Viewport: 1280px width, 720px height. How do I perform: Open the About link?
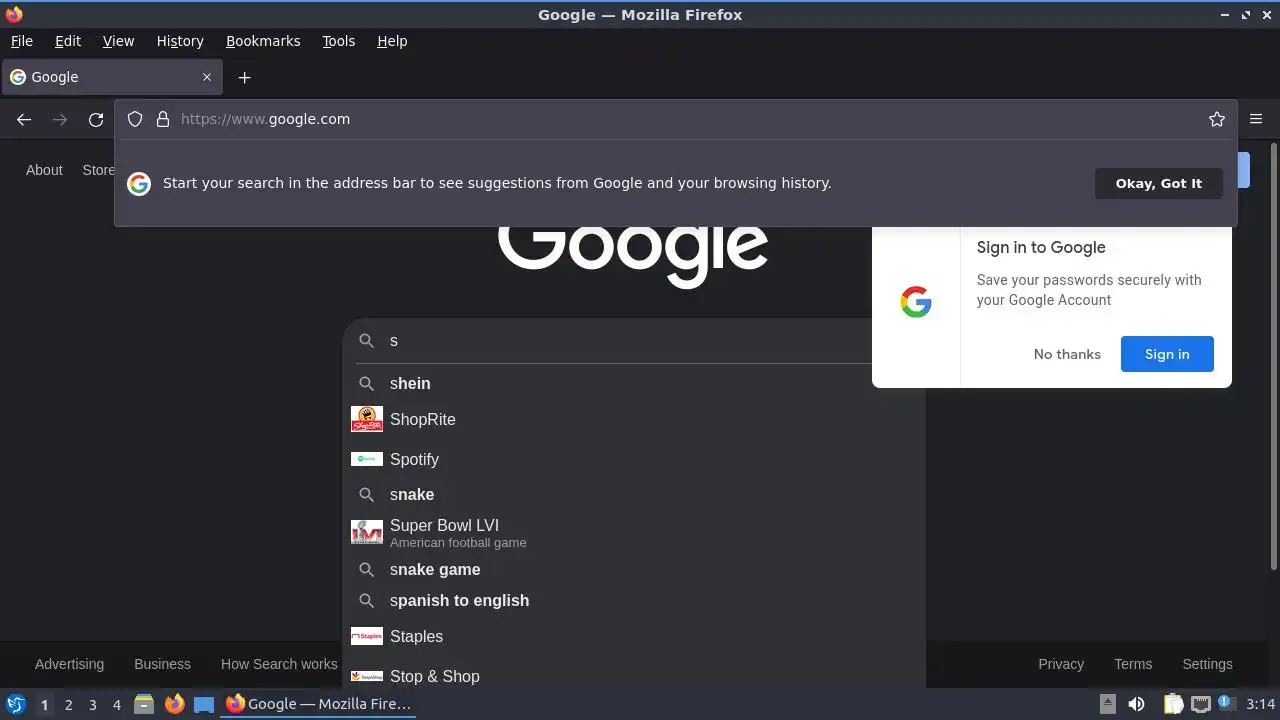coord(44,170)
